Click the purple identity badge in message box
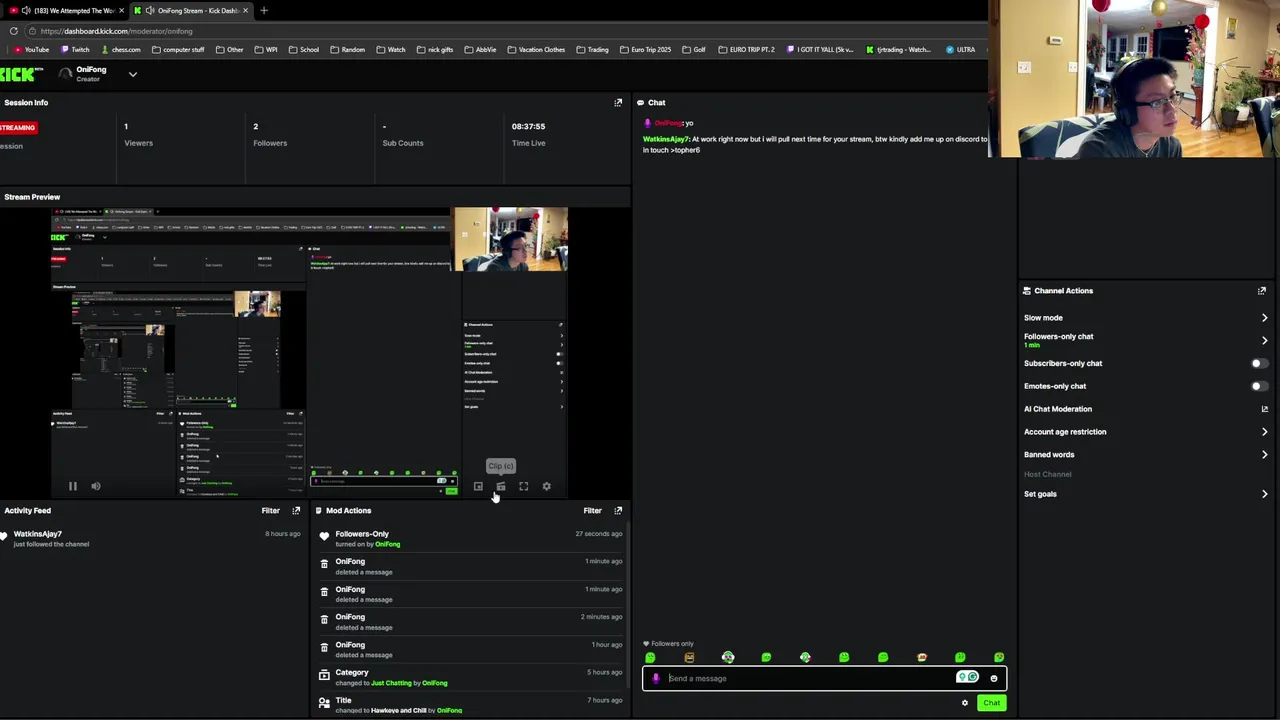The image size is (1280, 720). click(x=656, y=678)
